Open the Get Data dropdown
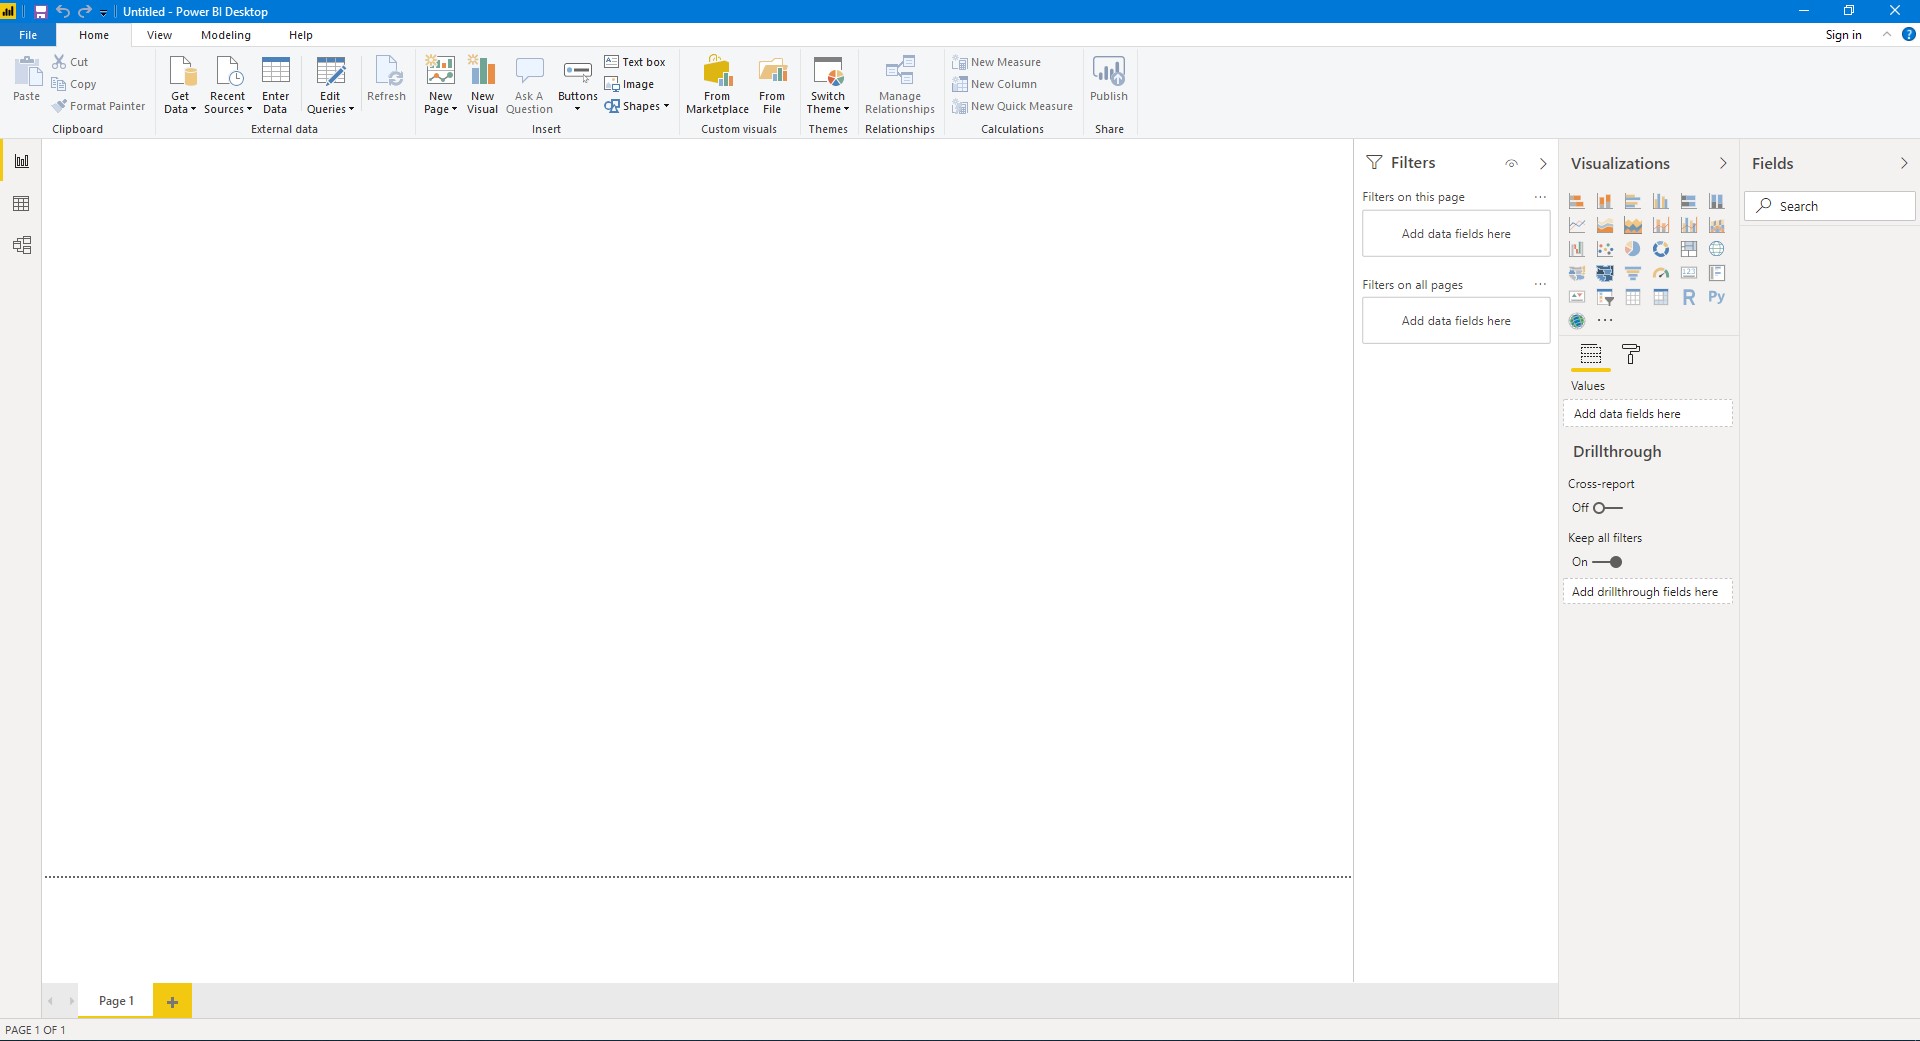1920x1041 pixels. 180,85
